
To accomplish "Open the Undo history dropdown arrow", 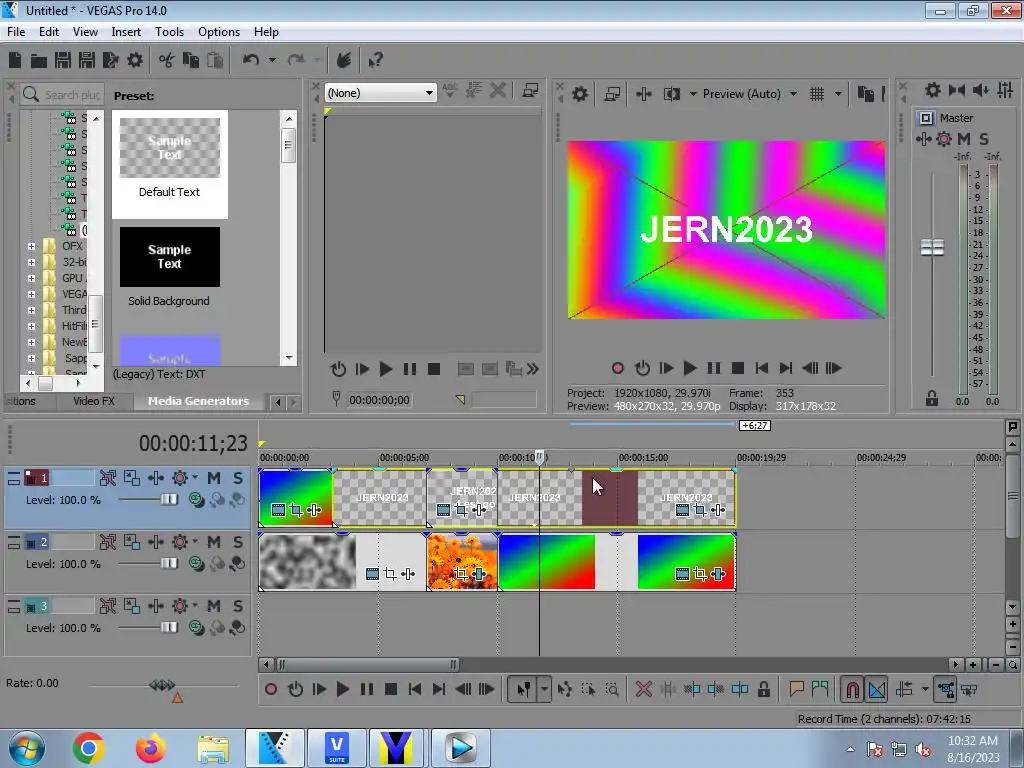I will (x=272, y=60).
